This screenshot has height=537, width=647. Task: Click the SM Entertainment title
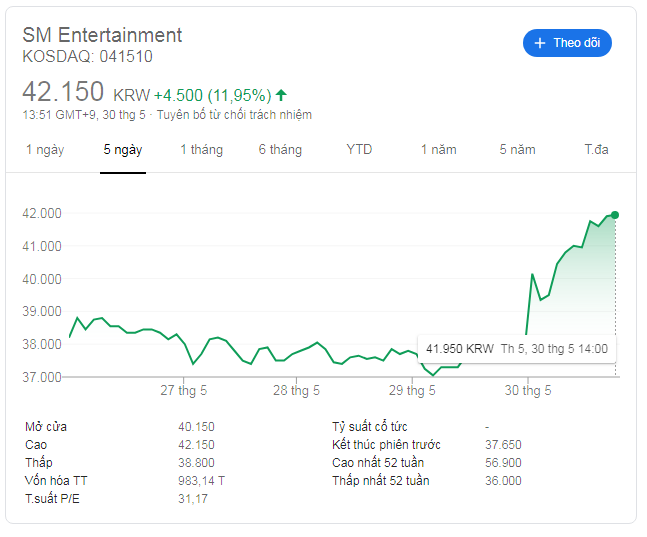pyautogui.click(x=102, y=35)
